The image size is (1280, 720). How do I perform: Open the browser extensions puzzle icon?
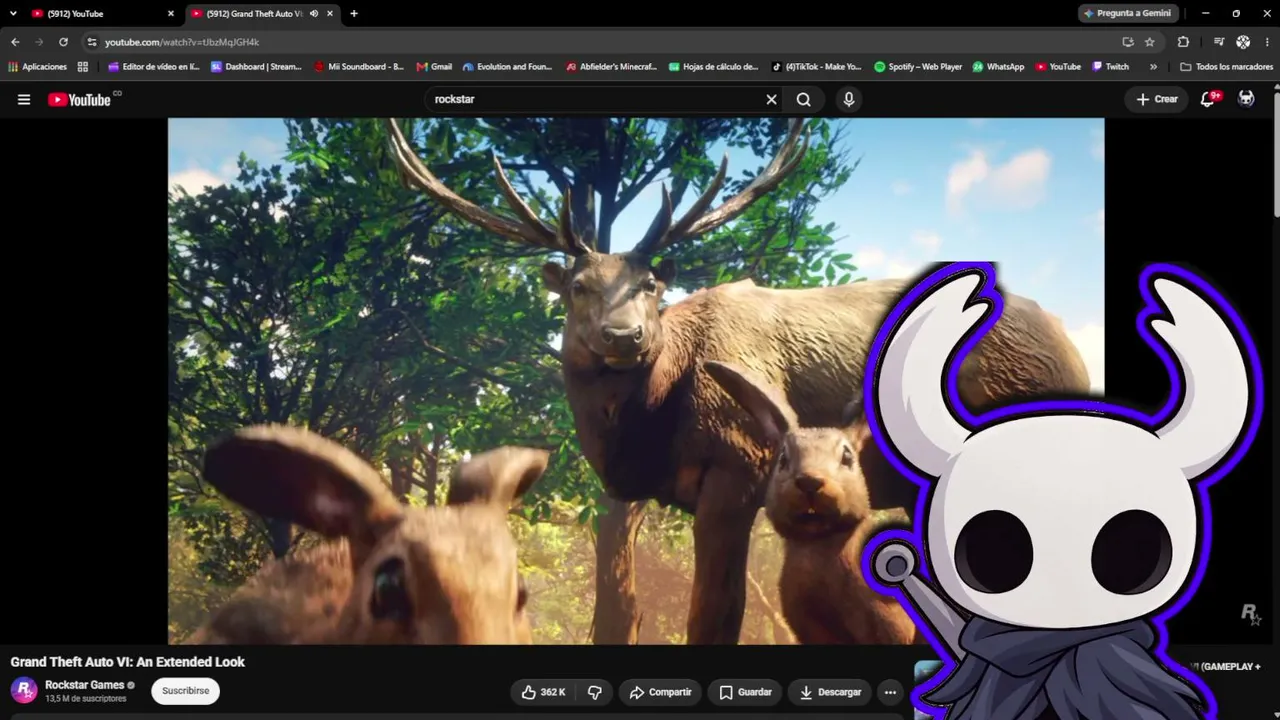coord(1183,42)
